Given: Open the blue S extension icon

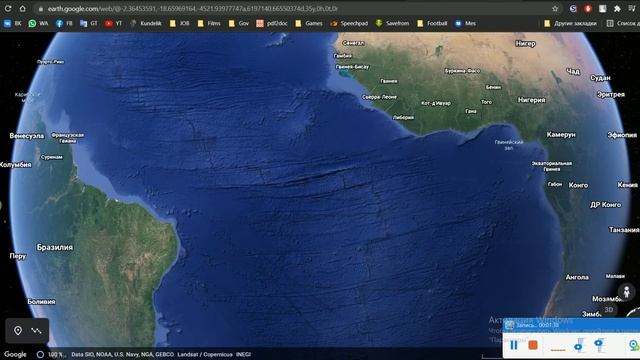Looking at the screenshot, I should 573,9.
